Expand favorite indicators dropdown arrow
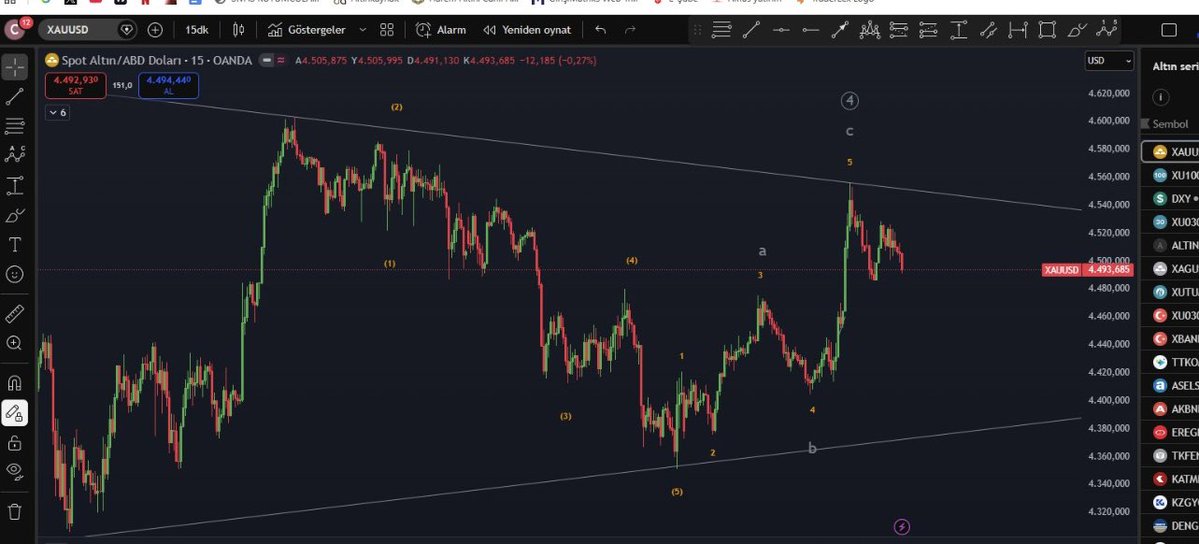The width and height of the screenshot is (1199, 544). pos(363,30)
